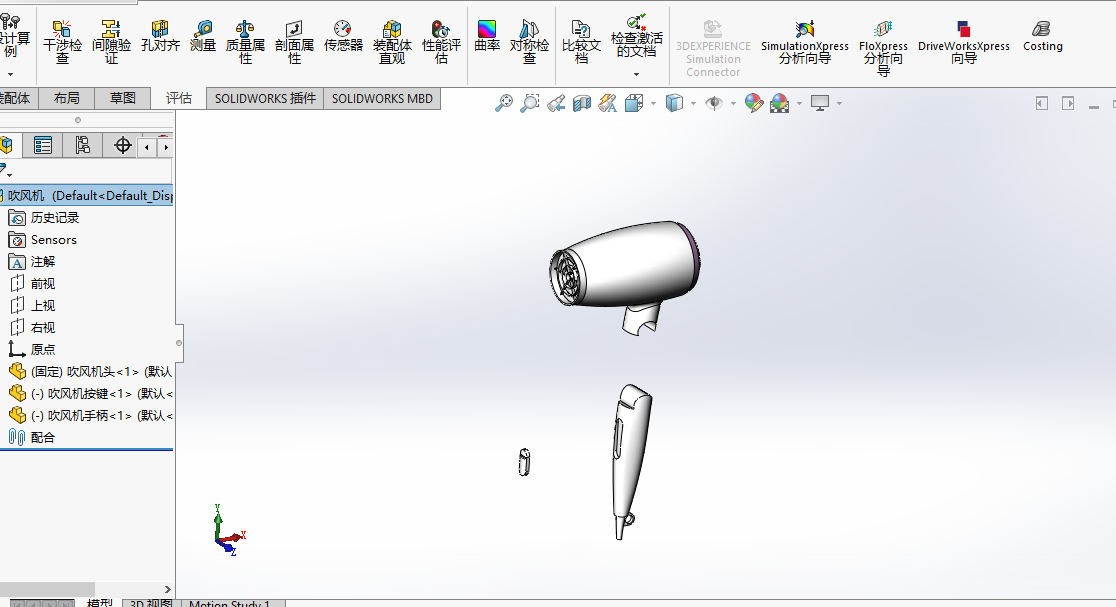1116x607 pixels.
Task: Open Dynamic Annotation Views icon
Action: [x=607, y=103]
